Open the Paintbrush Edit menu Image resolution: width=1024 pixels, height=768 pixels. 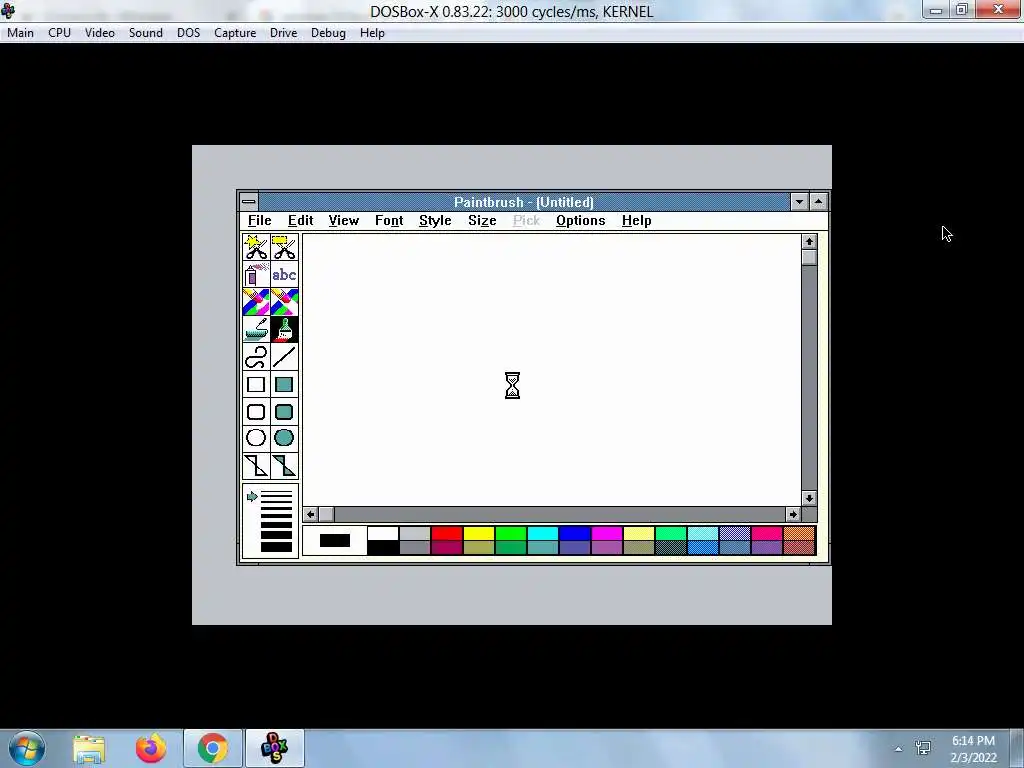(x=300, y=221)
